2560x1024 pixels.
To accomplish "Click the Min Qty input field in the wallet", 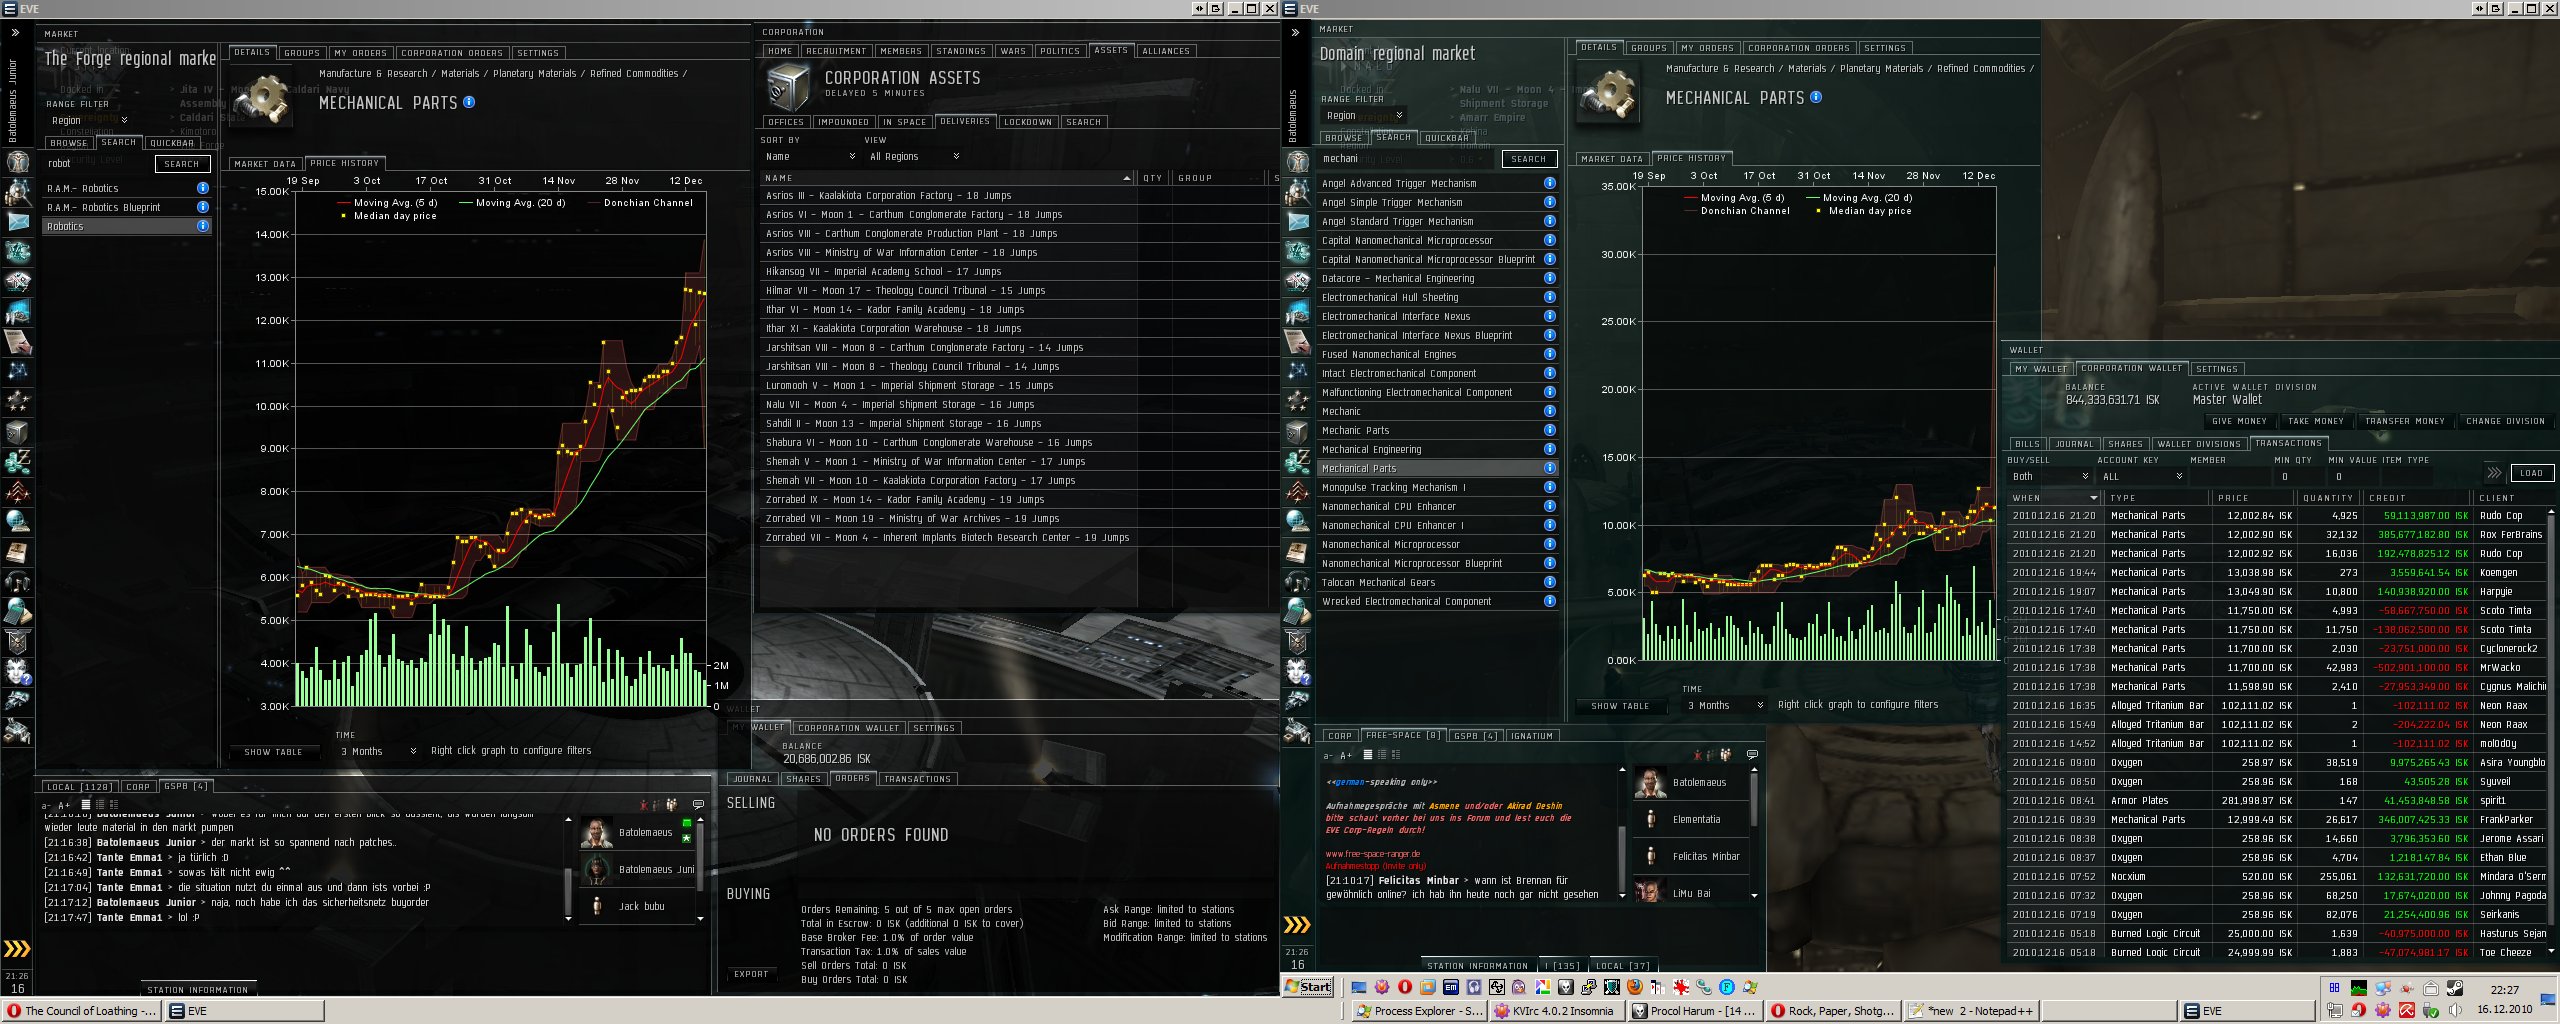I will coord(2298,476).
